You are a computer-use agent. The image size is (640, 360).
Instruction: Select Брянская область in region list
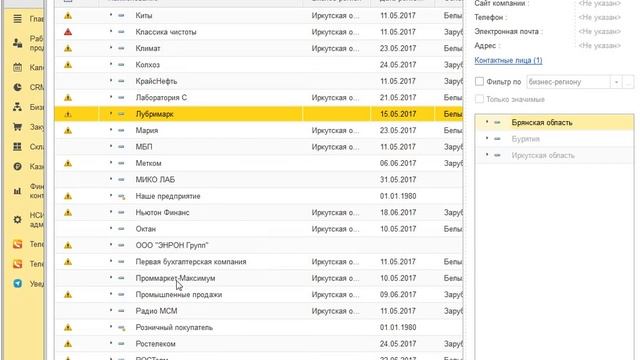click(542, 122)
